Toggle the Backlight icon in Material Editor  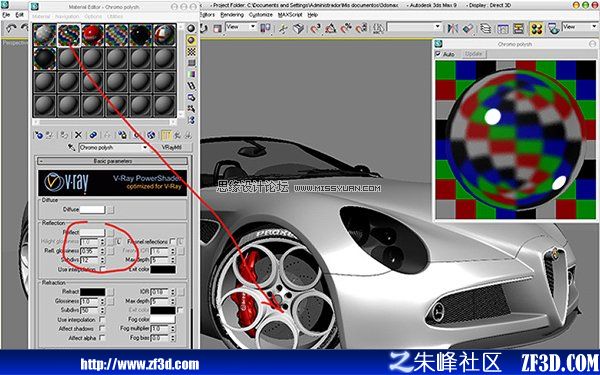point(191,40)
